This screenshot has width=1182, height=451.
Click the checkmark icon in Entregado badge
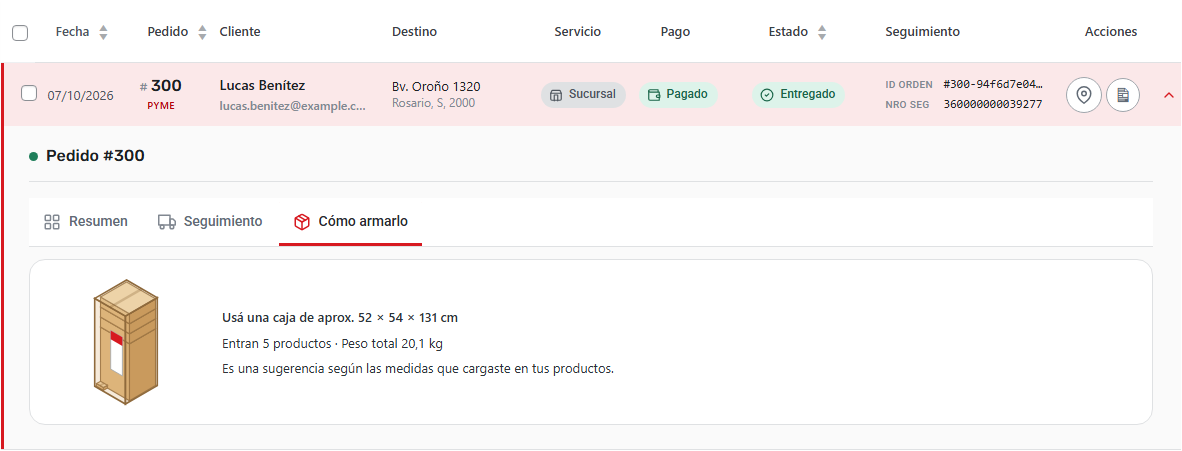[x=767, y=95]
